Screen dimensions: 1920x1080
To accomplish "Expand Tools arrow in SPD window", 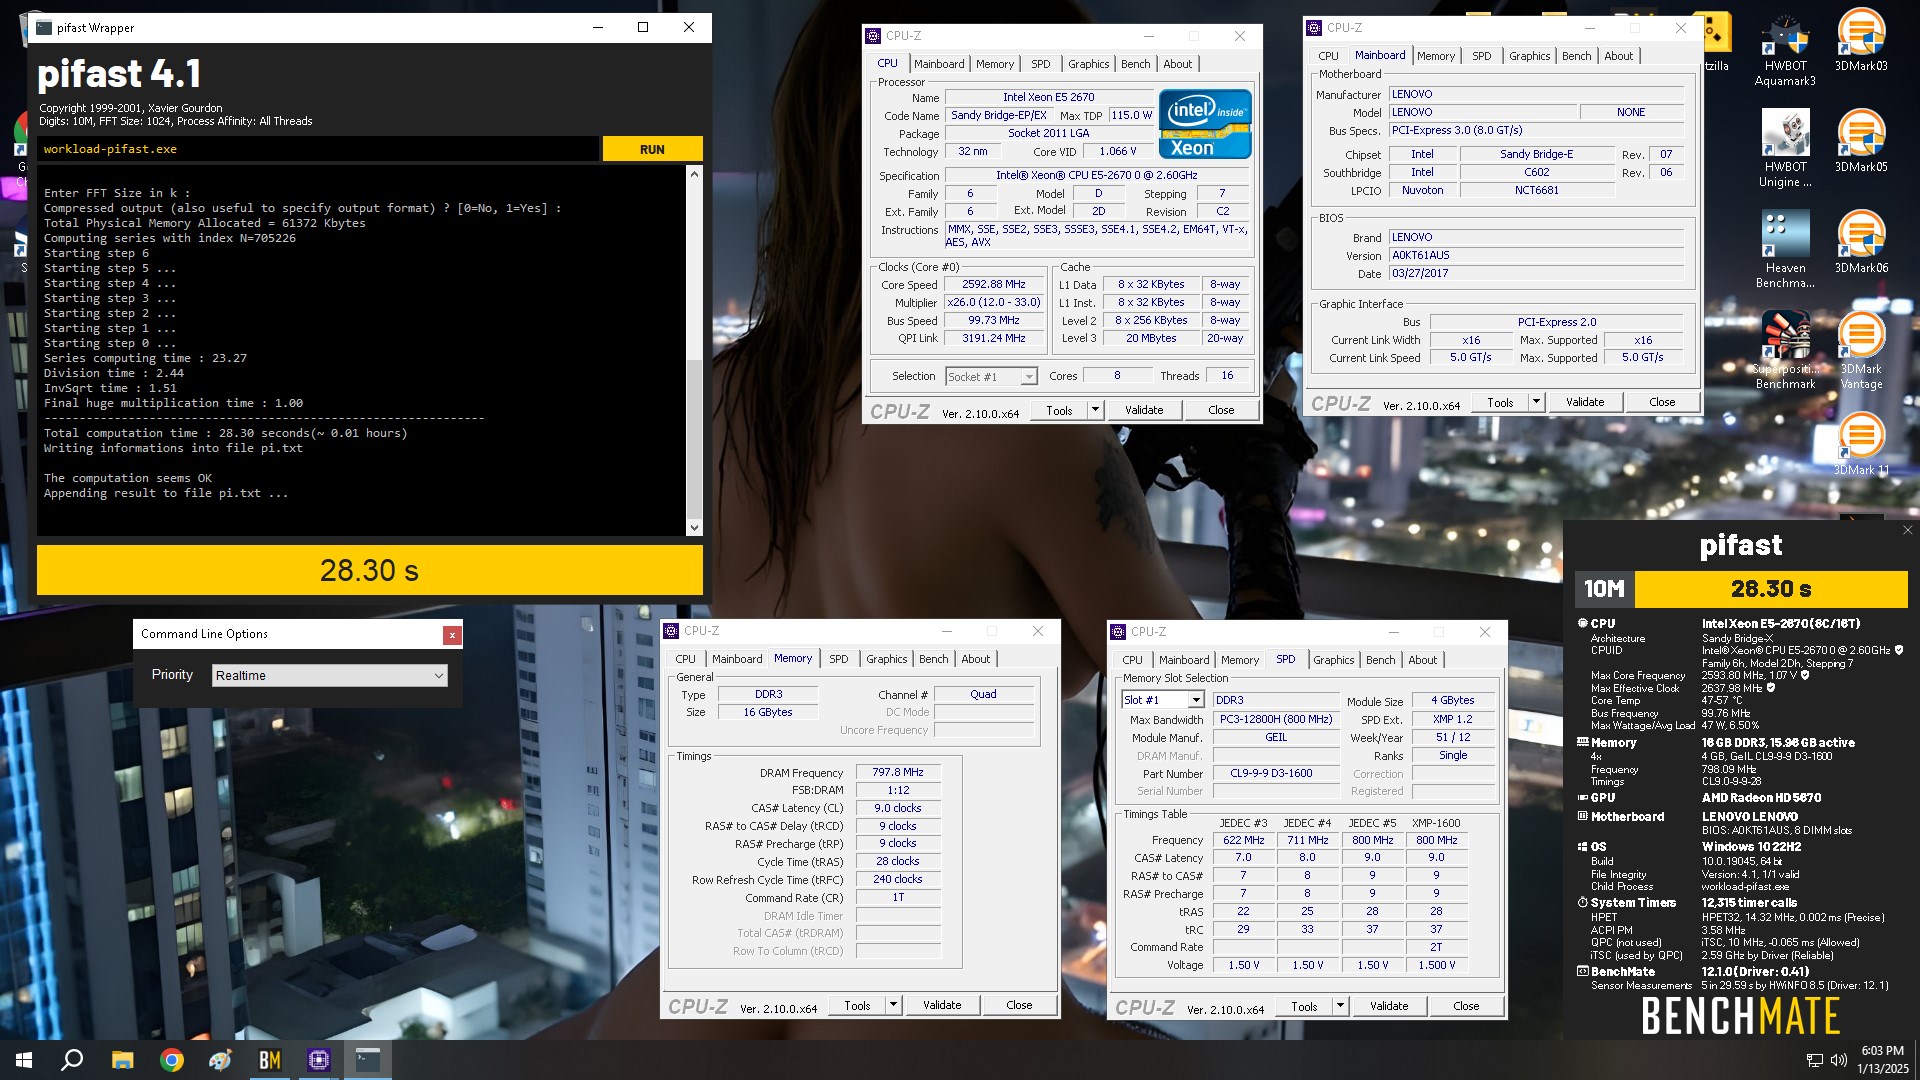I will 1340,1006.
